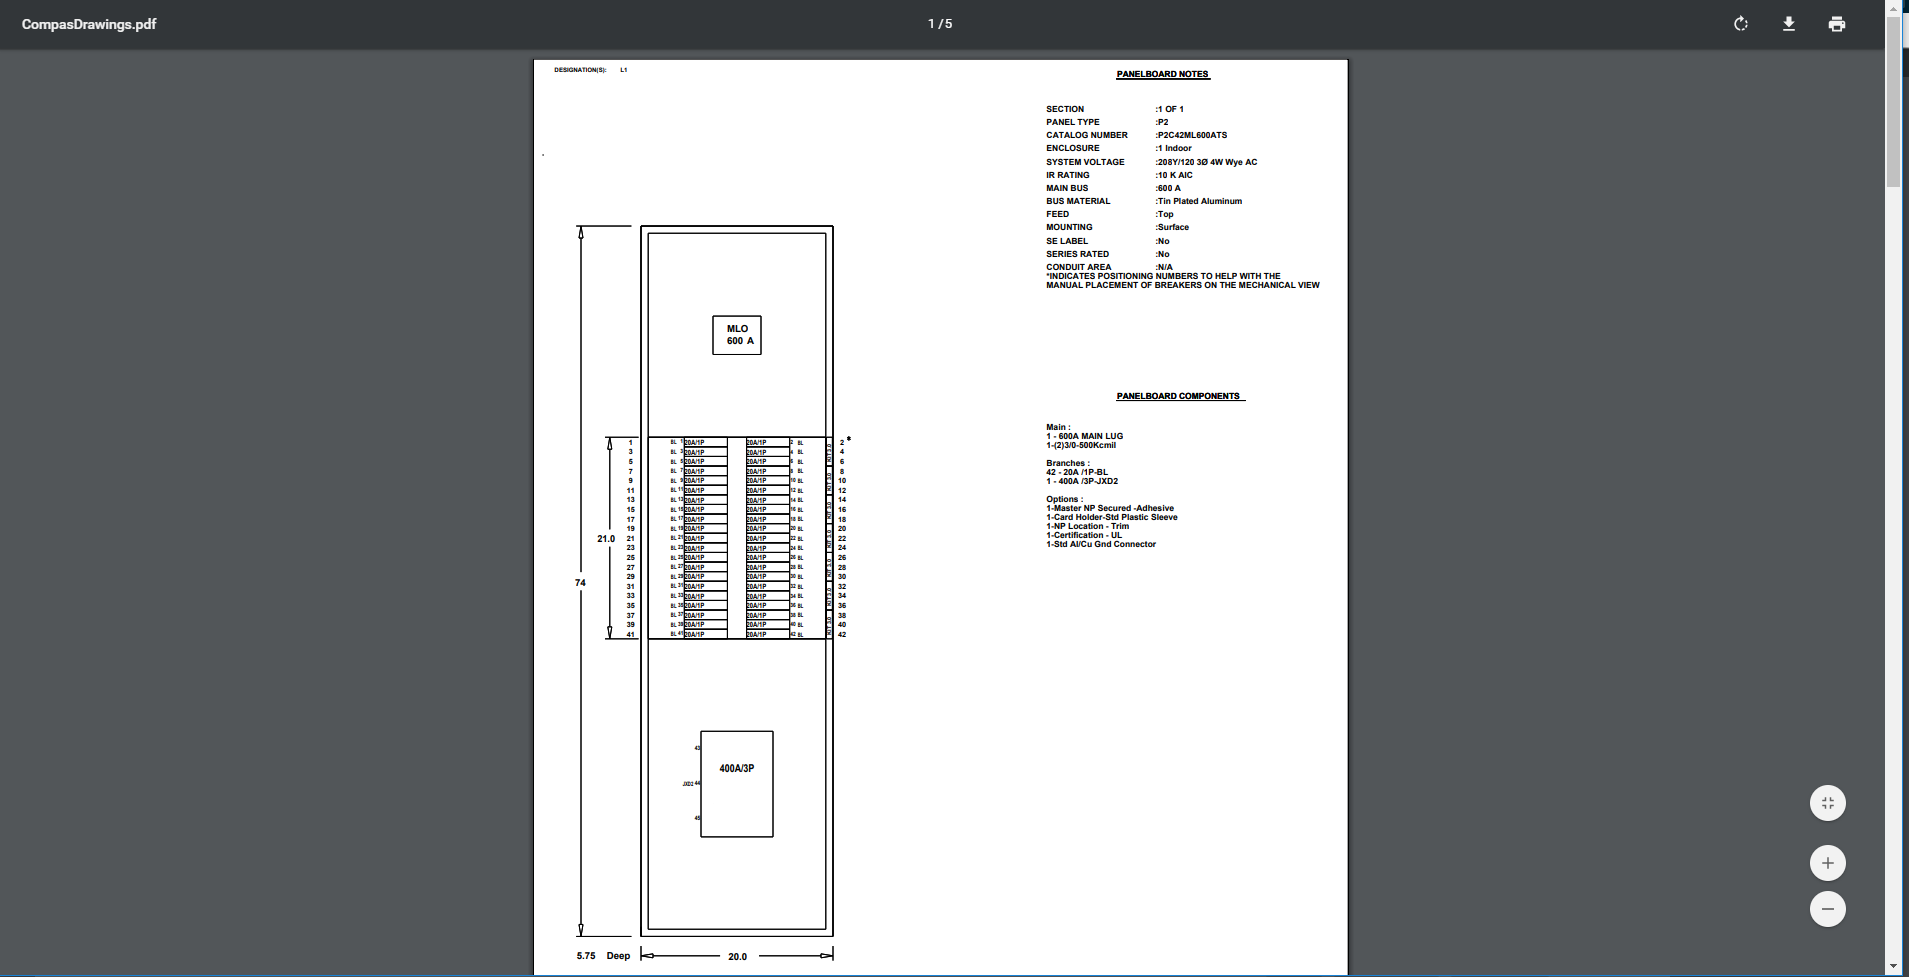The image size is (1909, 977).
Task: Click the PANELBOARD COMPONENTS heading
Action: [x=1180, y=395]
